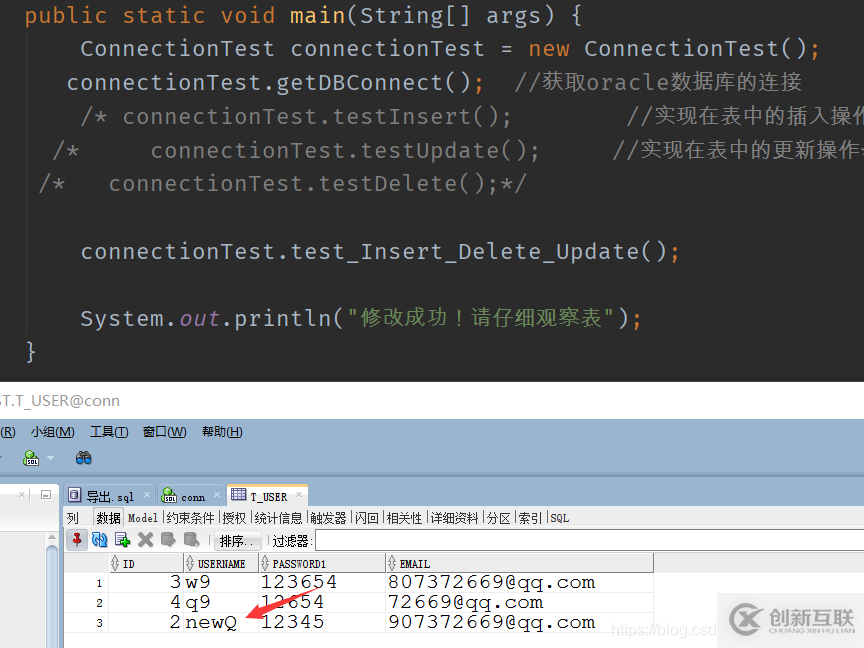The width and height of the screenshot is (864, 648).
Task: Click the binoculars find icon
Action: coord(84,458)
